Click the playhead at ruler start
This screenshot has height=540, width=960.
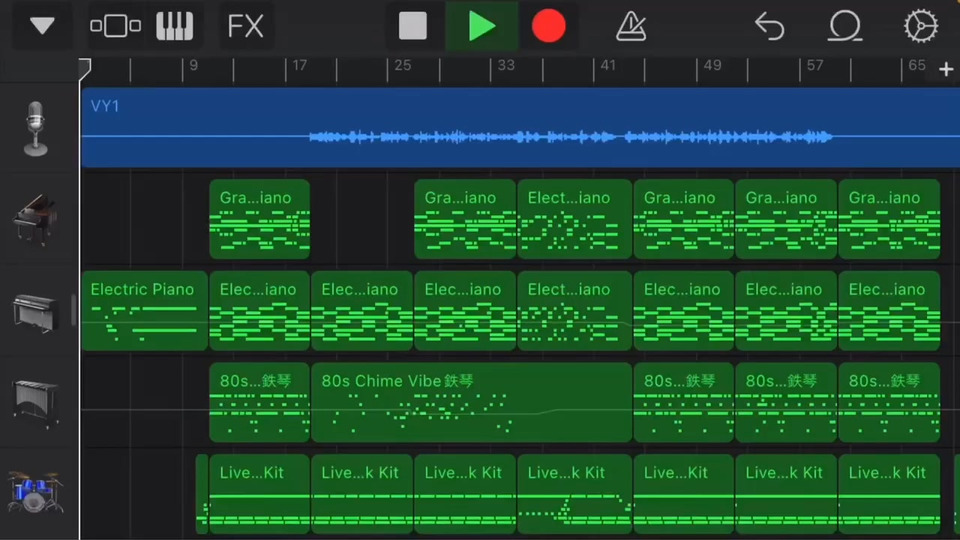coord(84,69)
